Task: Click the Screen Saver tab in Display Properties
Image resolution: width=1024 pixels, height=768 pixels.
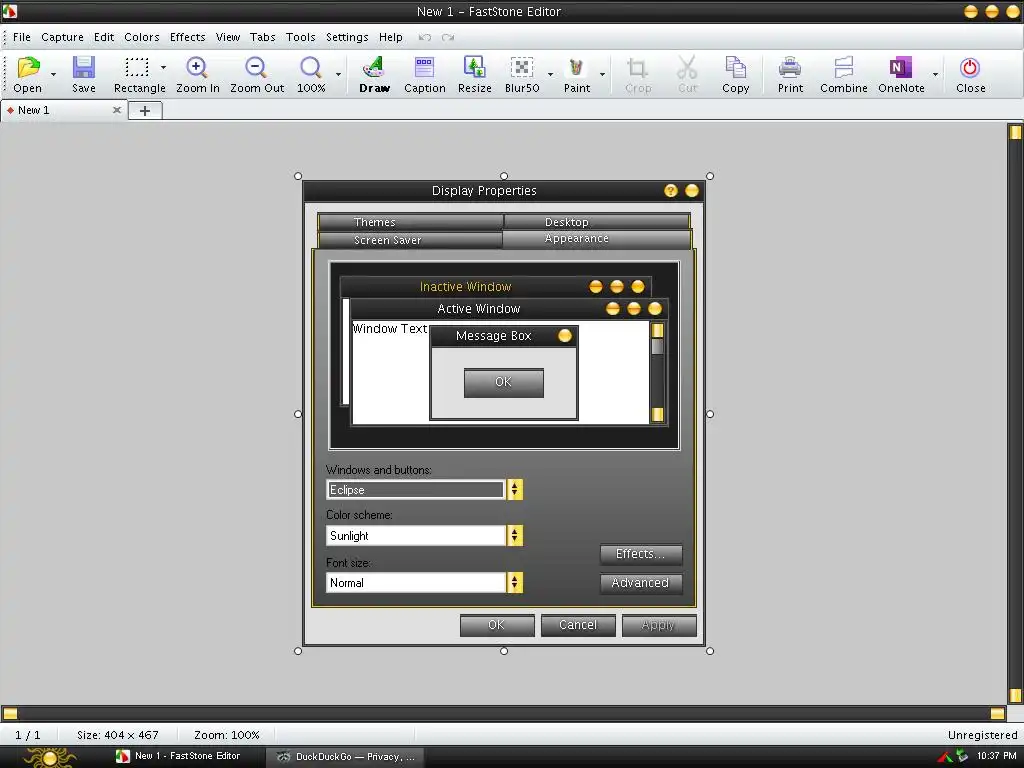Action: (411, 240)
